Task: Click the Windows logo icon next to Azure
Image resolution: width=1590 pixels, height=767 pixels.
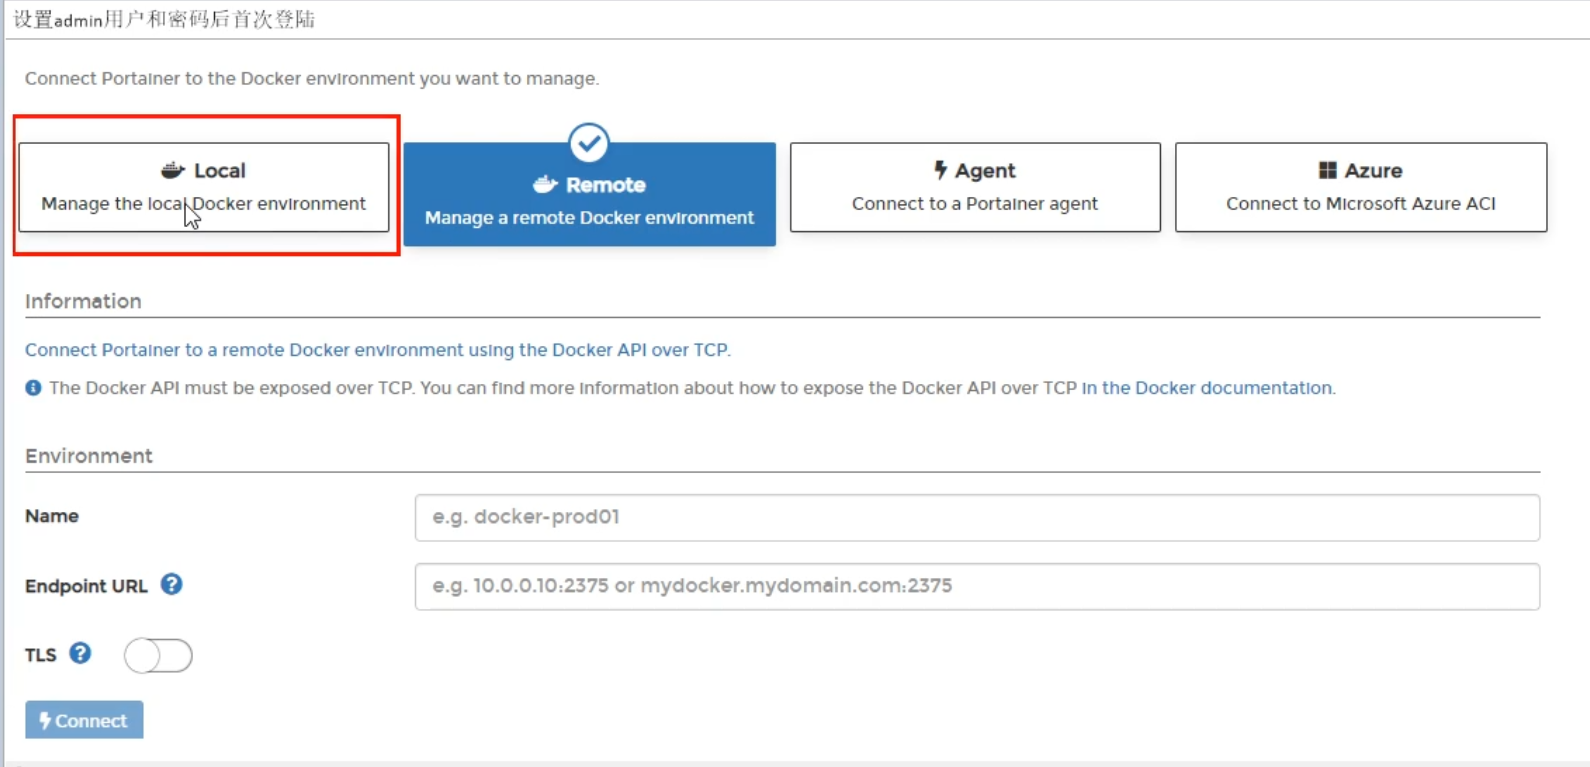Action: 1327,170
